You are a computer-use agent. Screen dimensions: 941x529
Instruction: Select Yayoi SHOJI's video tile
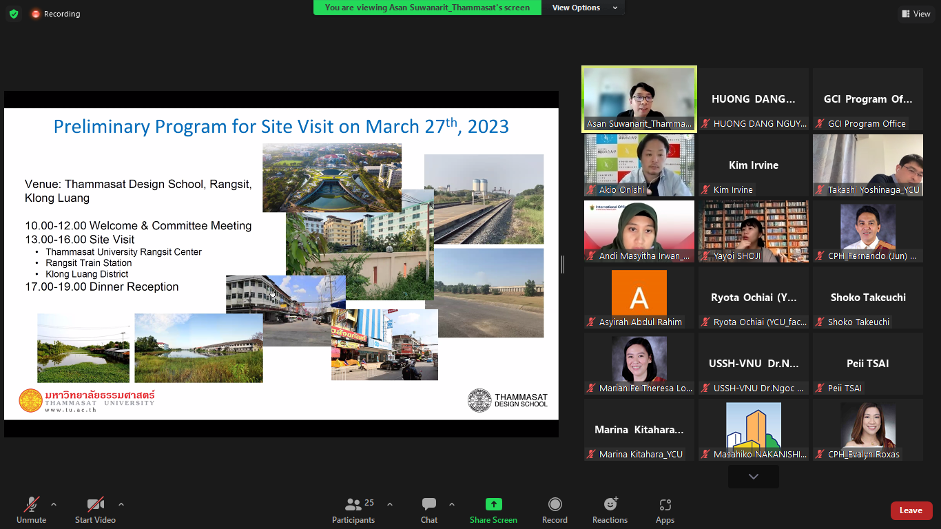pos(754,231)
